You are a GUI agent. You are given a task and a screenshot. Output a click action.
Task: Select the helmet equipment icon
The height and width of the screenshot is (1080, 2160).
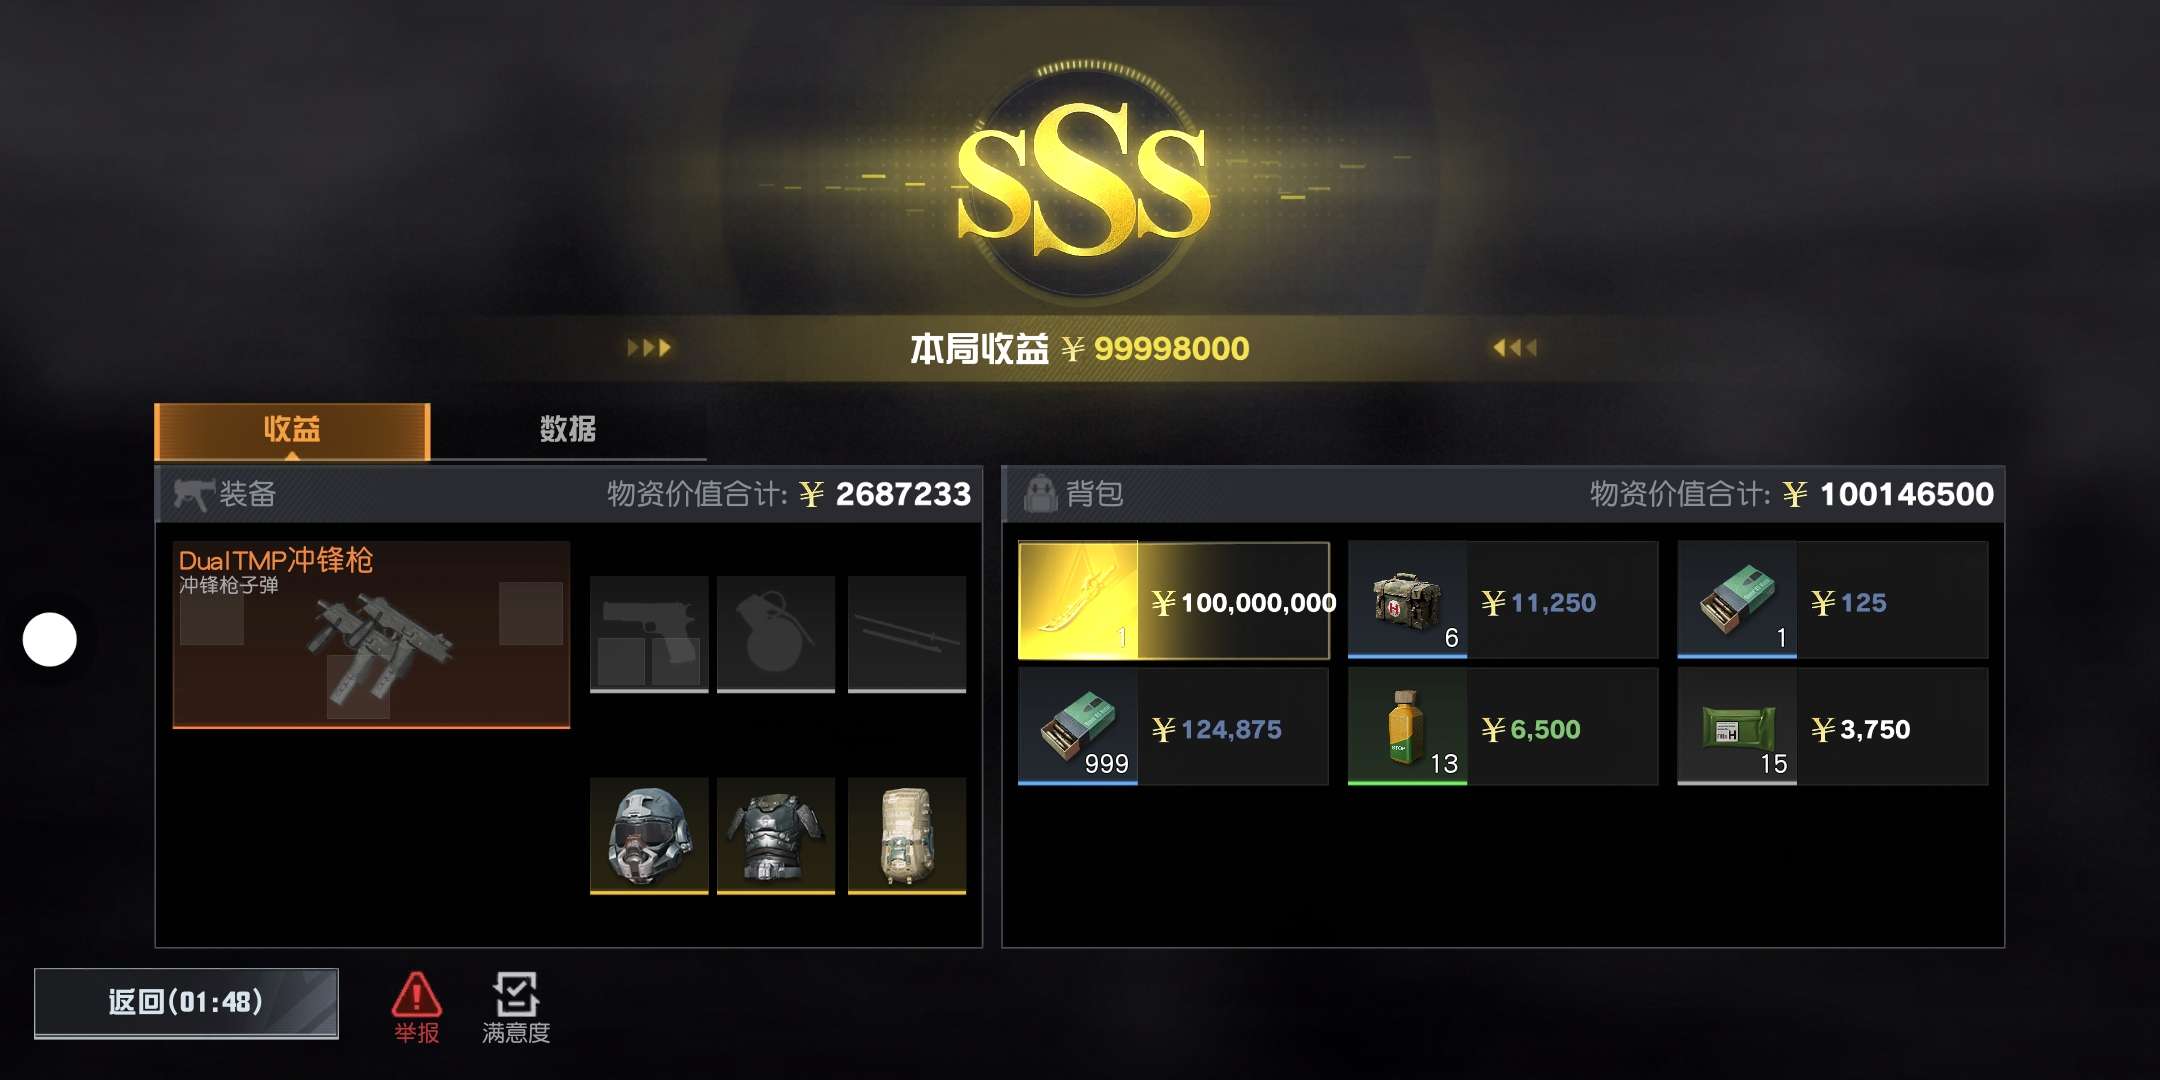(x=649, y=835)
